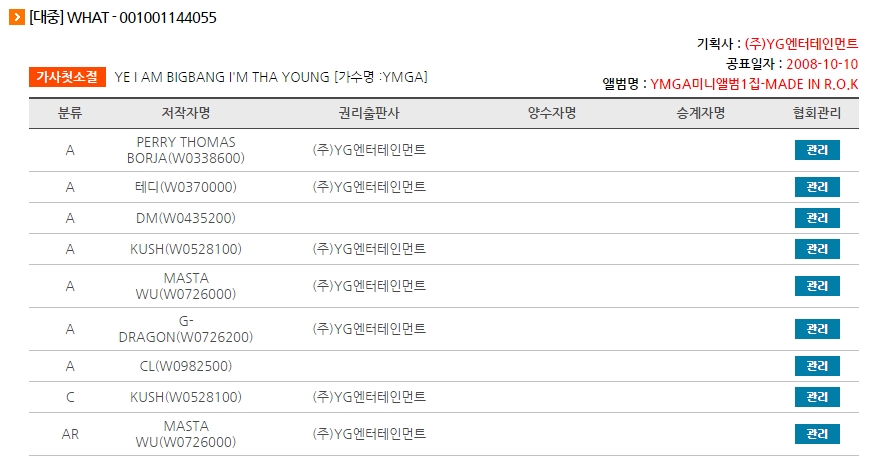Open the YMGA미니앨범1집-MADE IN R.O.K album link
Image resolution: width=870 pixels, height=463 pixels.
(754, 84)
